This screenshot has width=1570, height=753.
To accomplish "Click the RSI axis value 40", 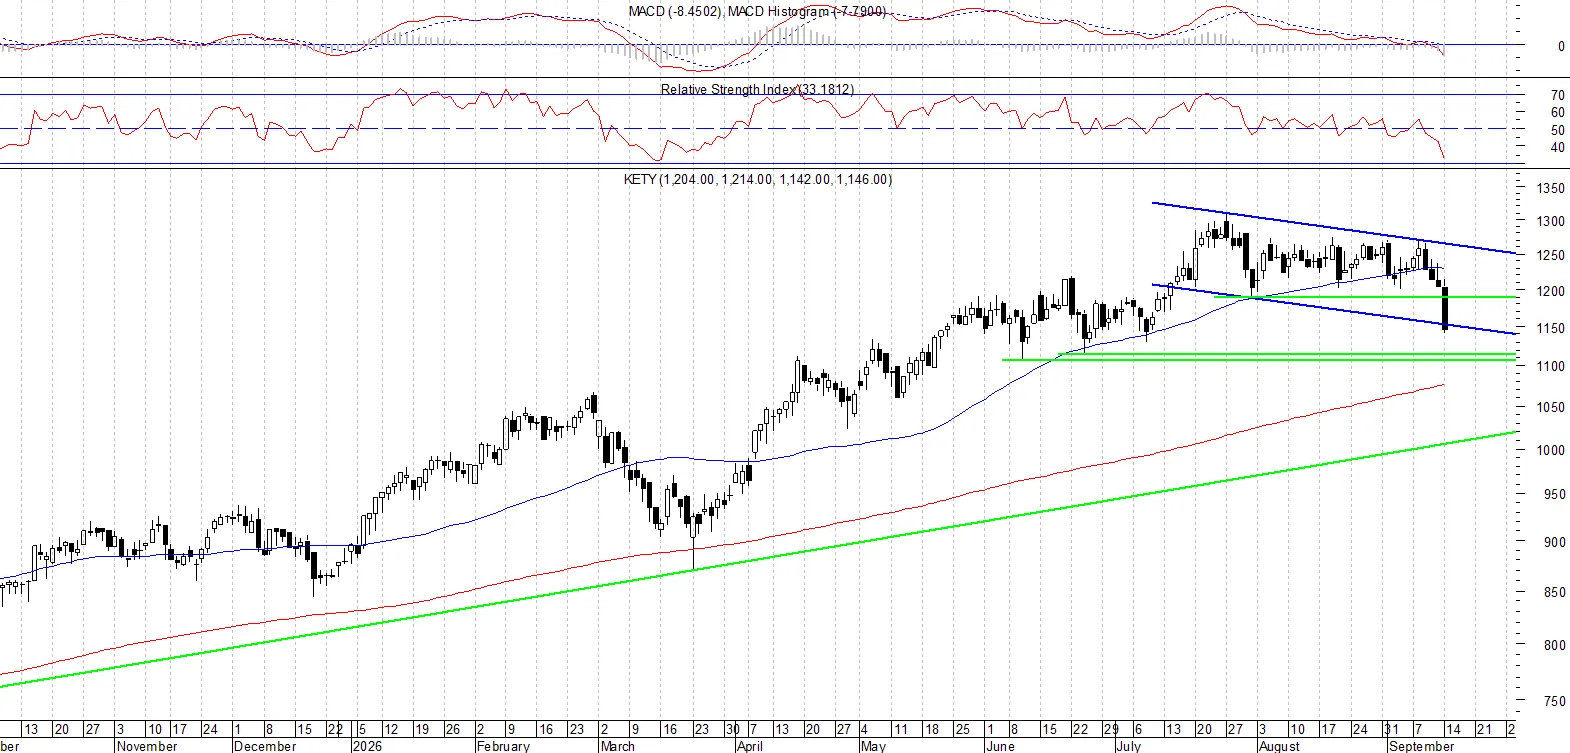I will [1558, 147].
